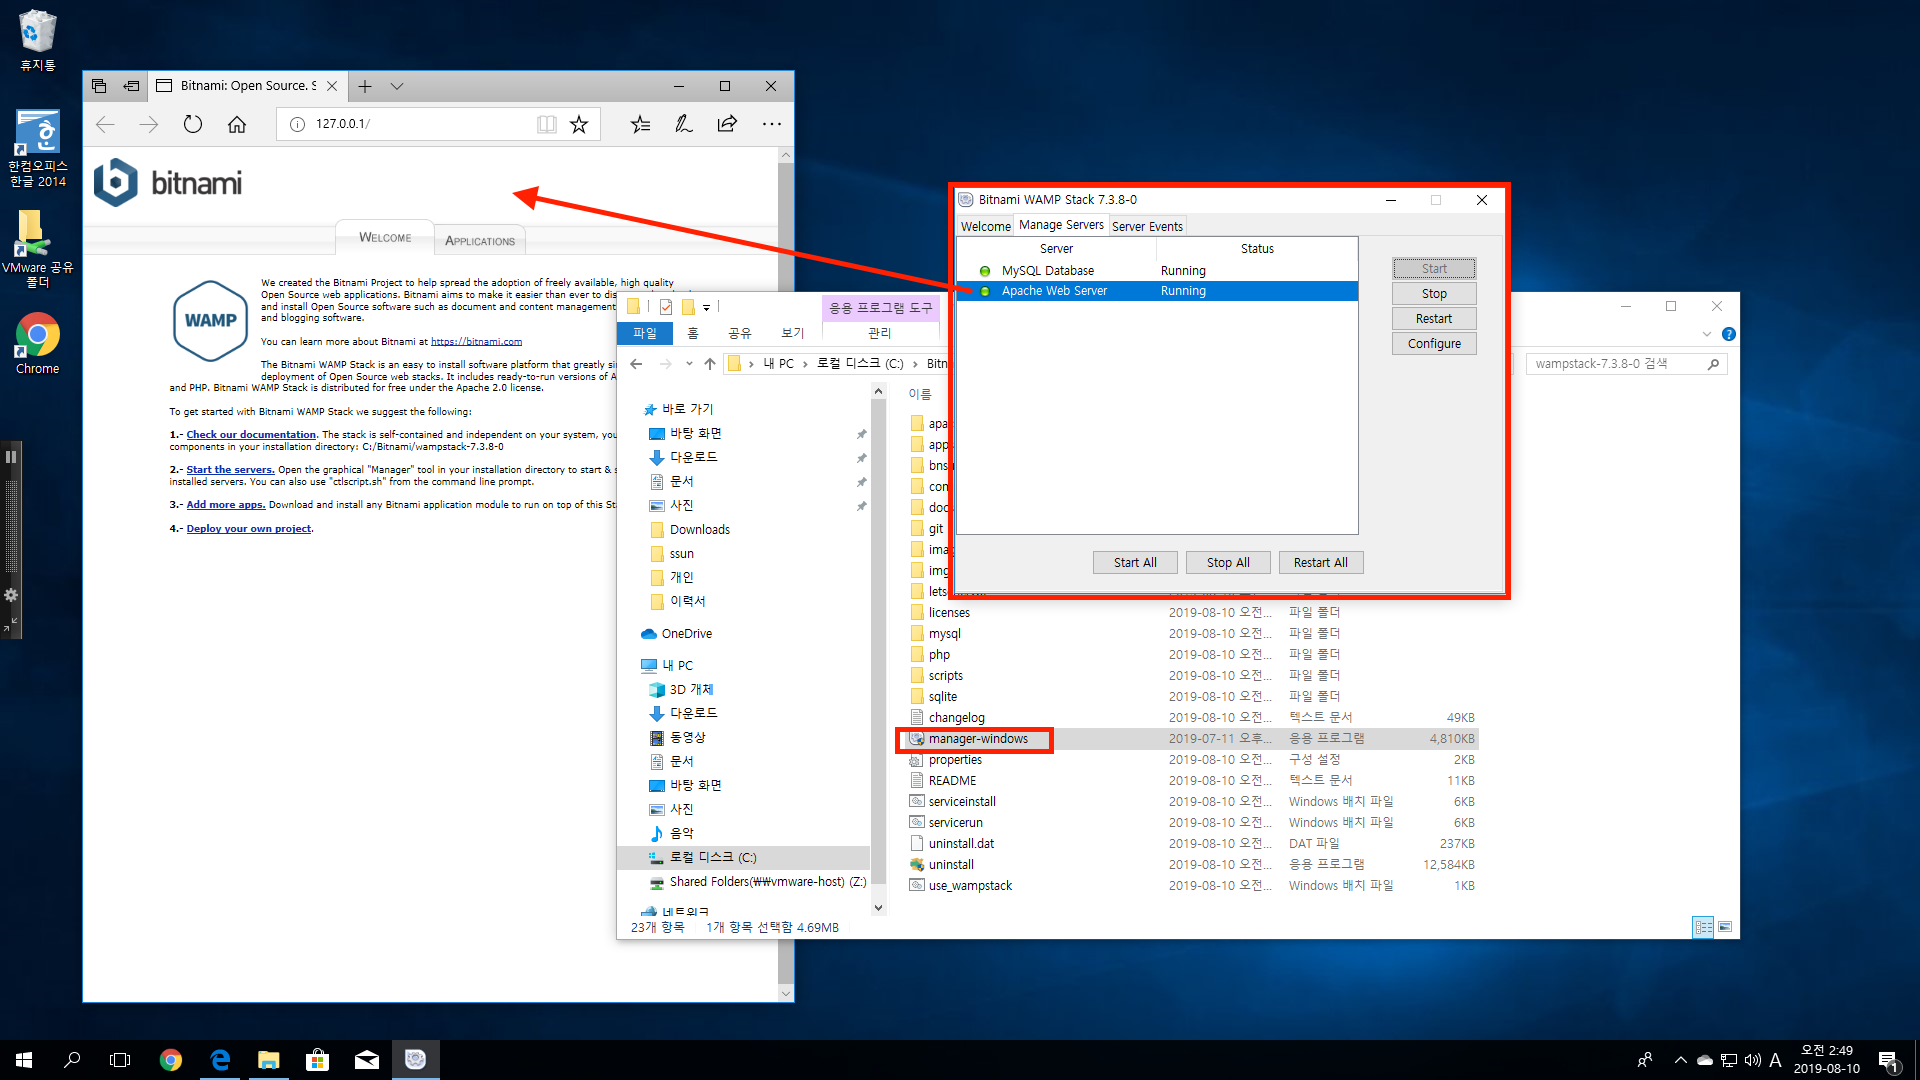The height and width of the screenshot is (1080, 1920).
Task: Click Start All servers button
Action: [x=1135, y=563]
